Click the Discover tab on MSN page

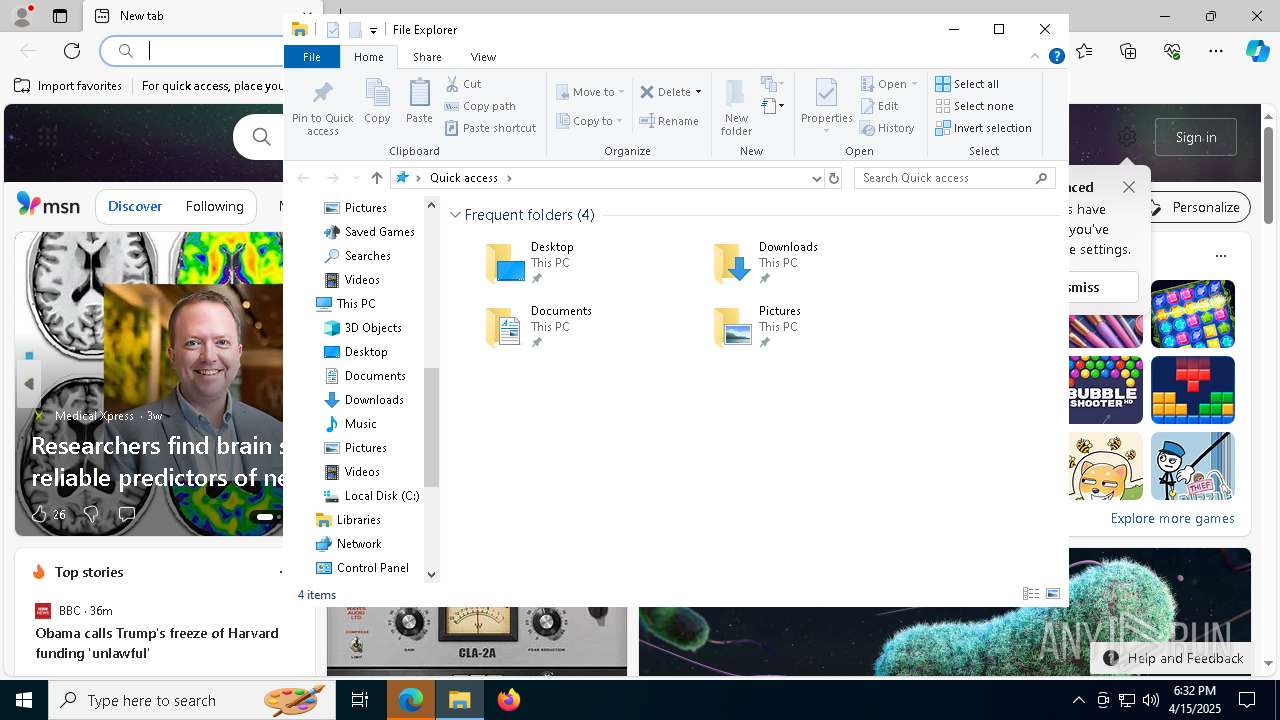click(135, 206)
